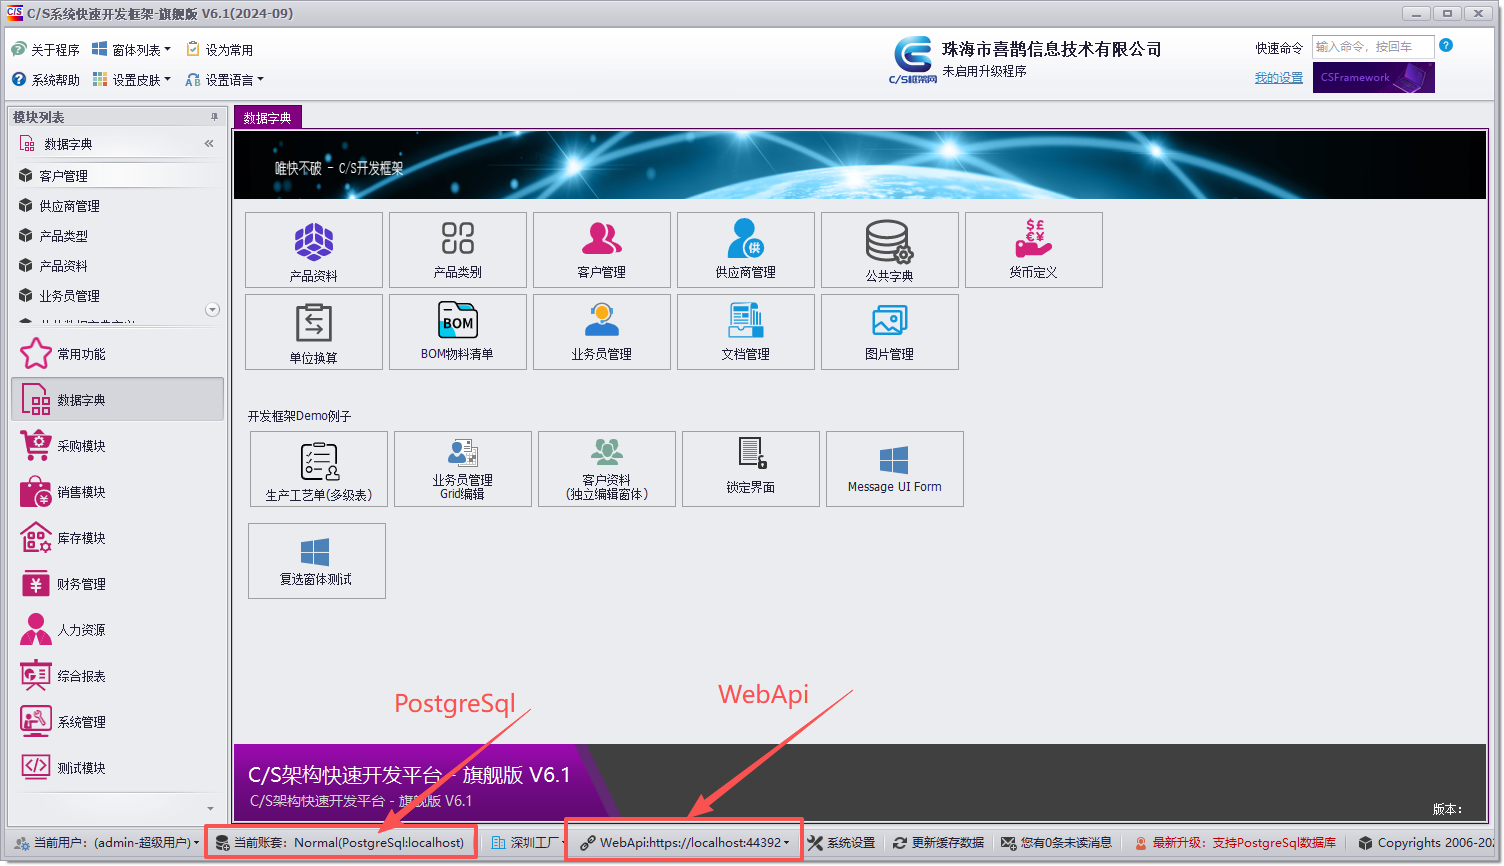Click the 锁定界面 lock screen icon
This screenshot has height=866, width=1504.
click(750, 468)
